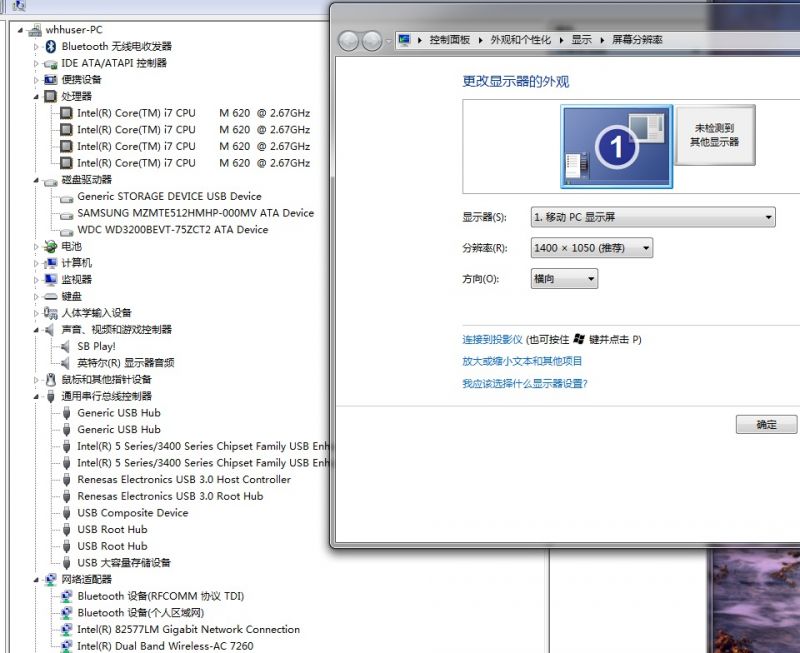
Task: Click the 确定 button
Action: (766, 424)
